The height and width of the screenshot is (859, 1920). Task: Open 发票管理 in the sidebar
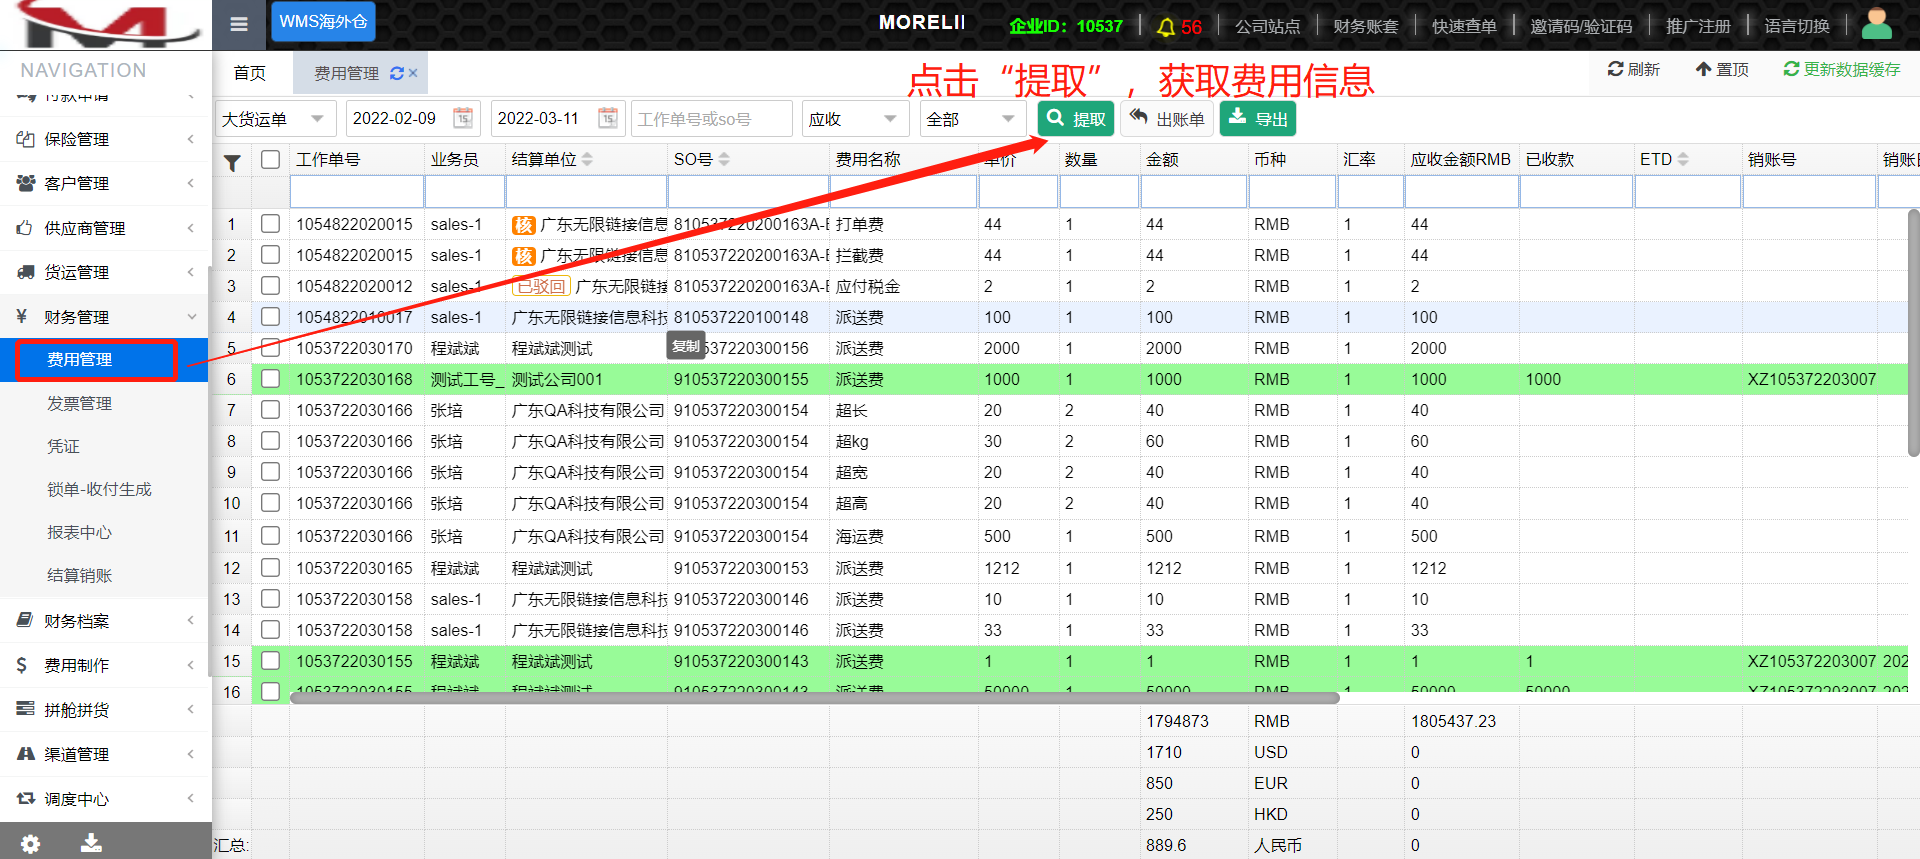[80, 403]
